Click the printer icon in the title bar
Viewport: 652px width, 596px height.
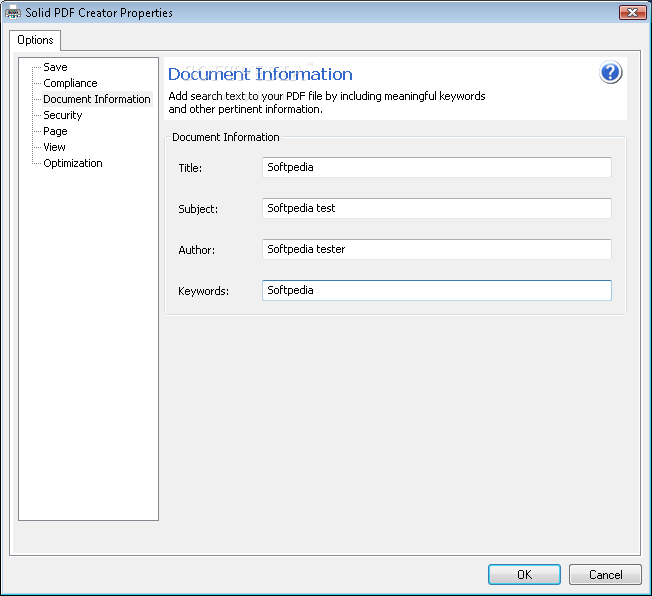12,12
